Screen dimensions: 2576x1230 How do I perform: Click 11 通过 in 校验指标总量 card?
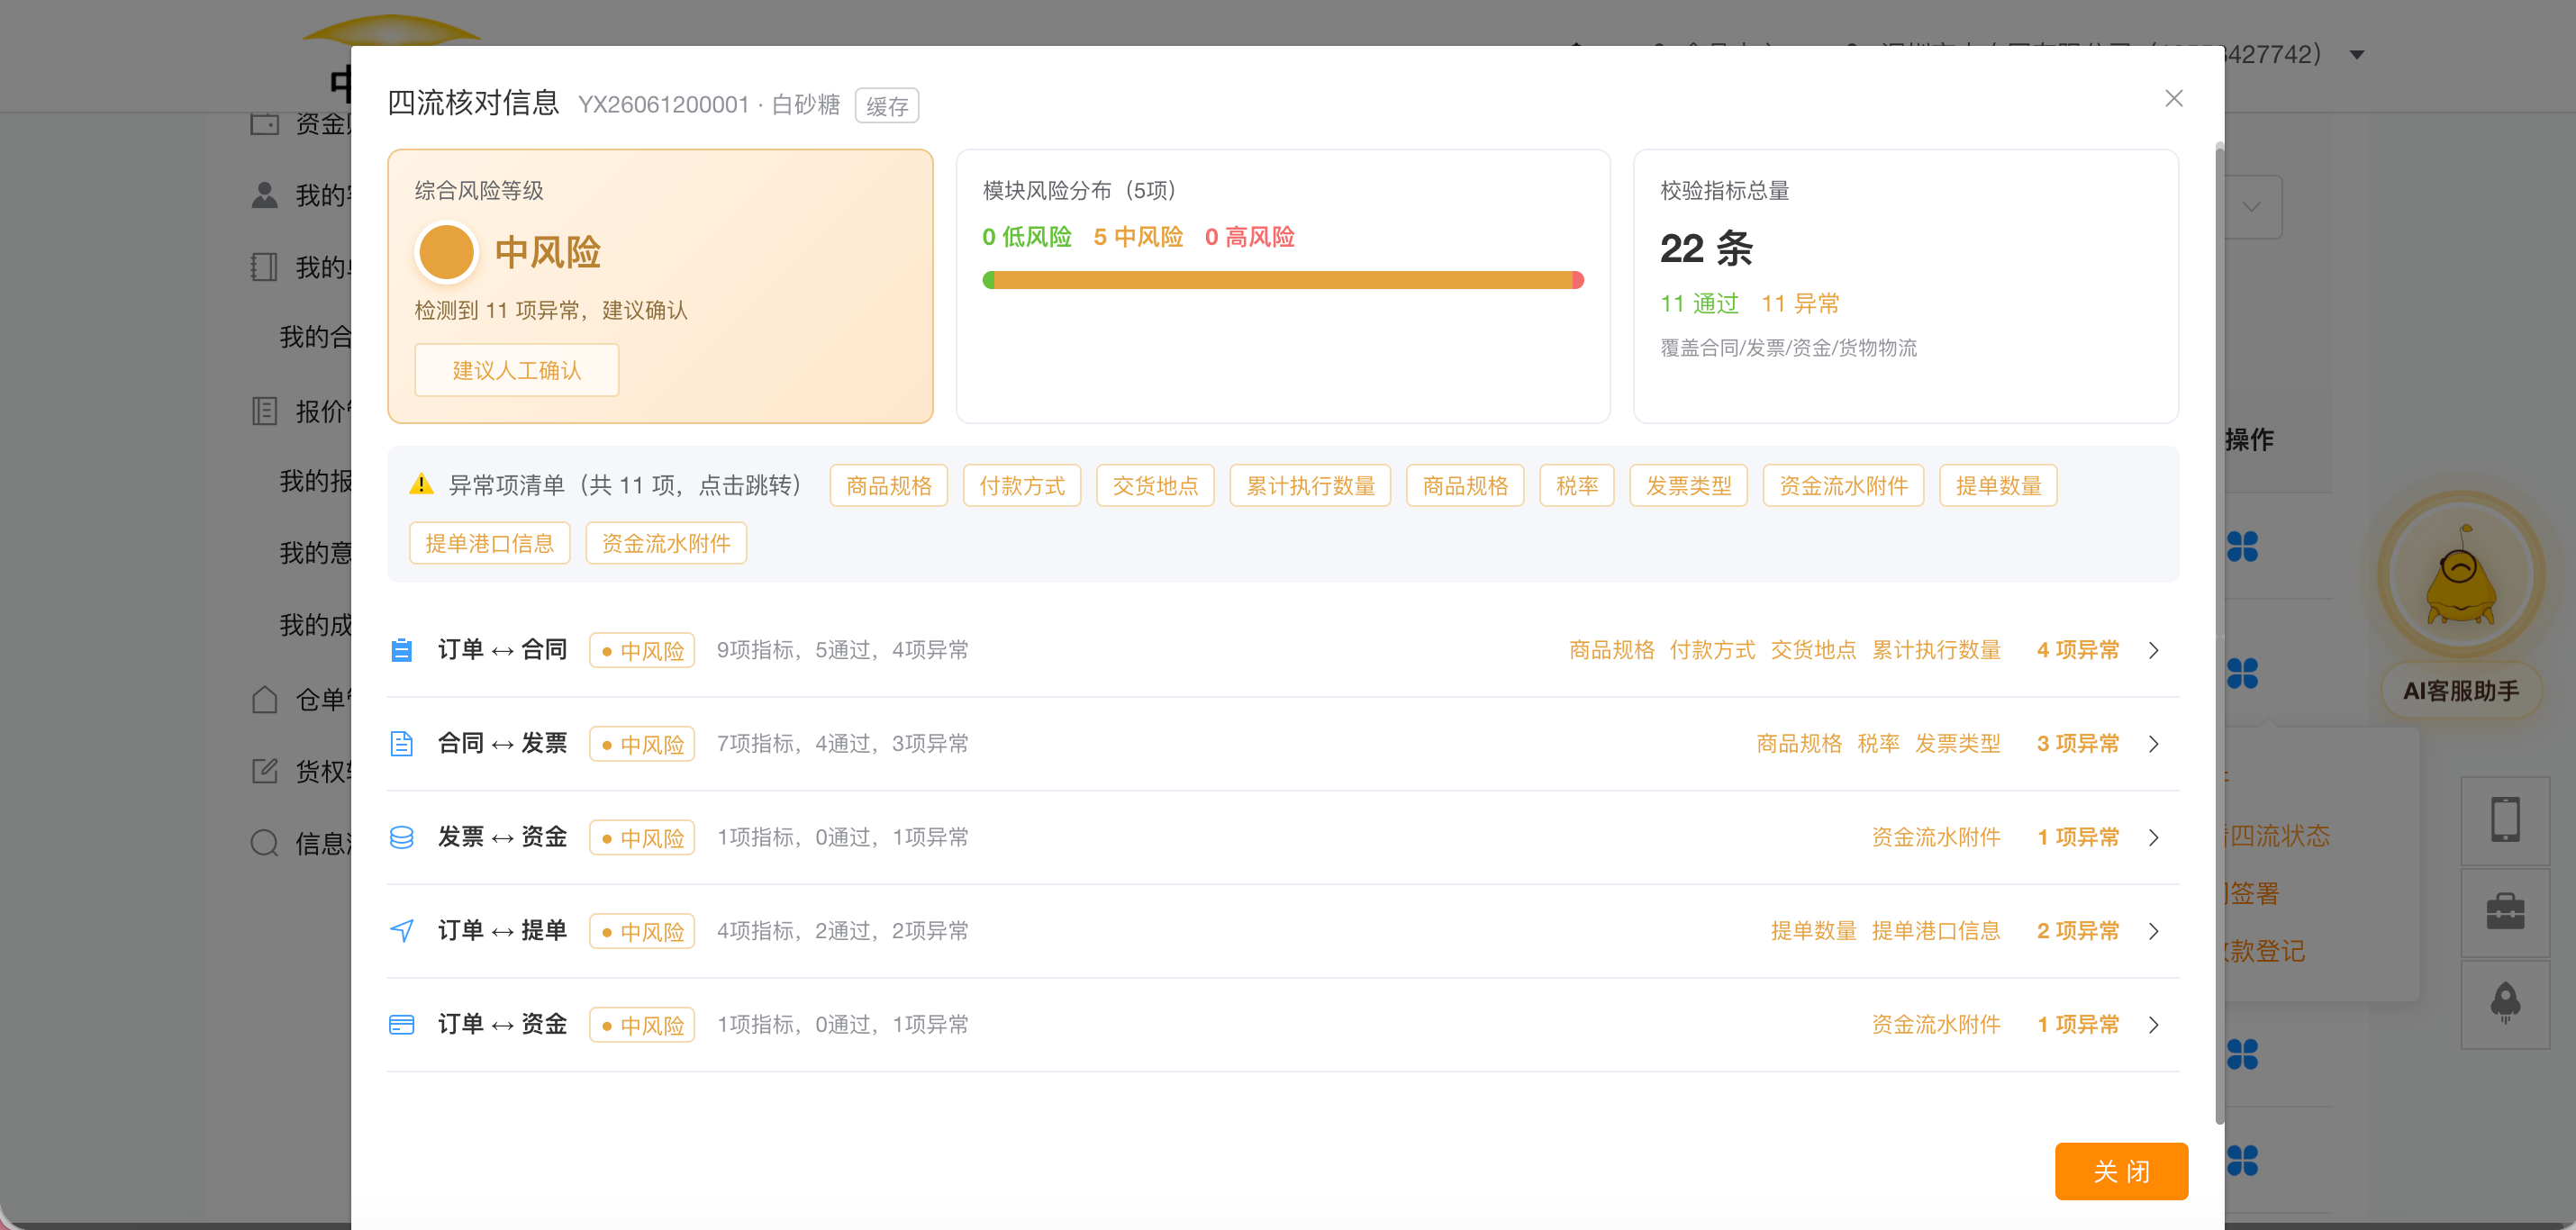click(x=1700, y=303)
